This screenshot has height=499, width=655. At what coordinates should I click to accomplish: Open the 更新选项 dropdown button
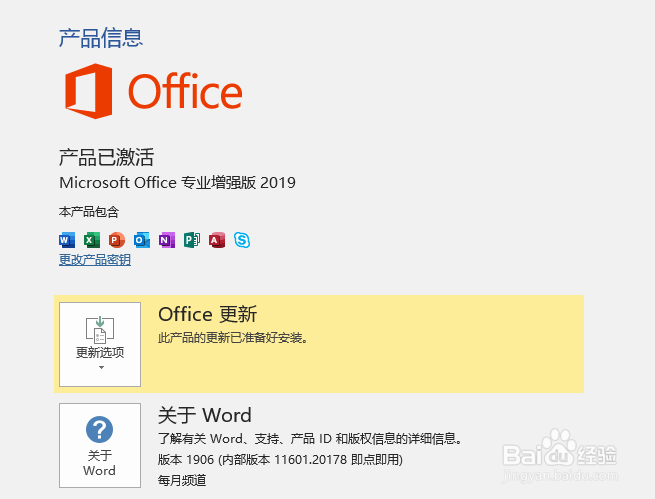tap(100, 344)
